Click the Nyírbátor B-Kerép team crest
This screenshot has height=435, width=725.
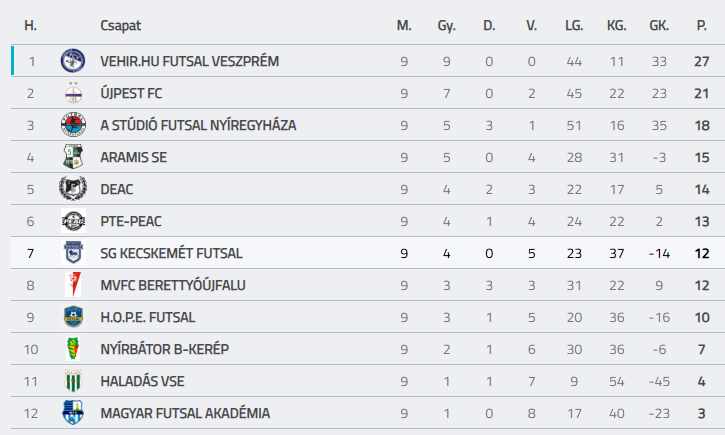pos(73,349)
